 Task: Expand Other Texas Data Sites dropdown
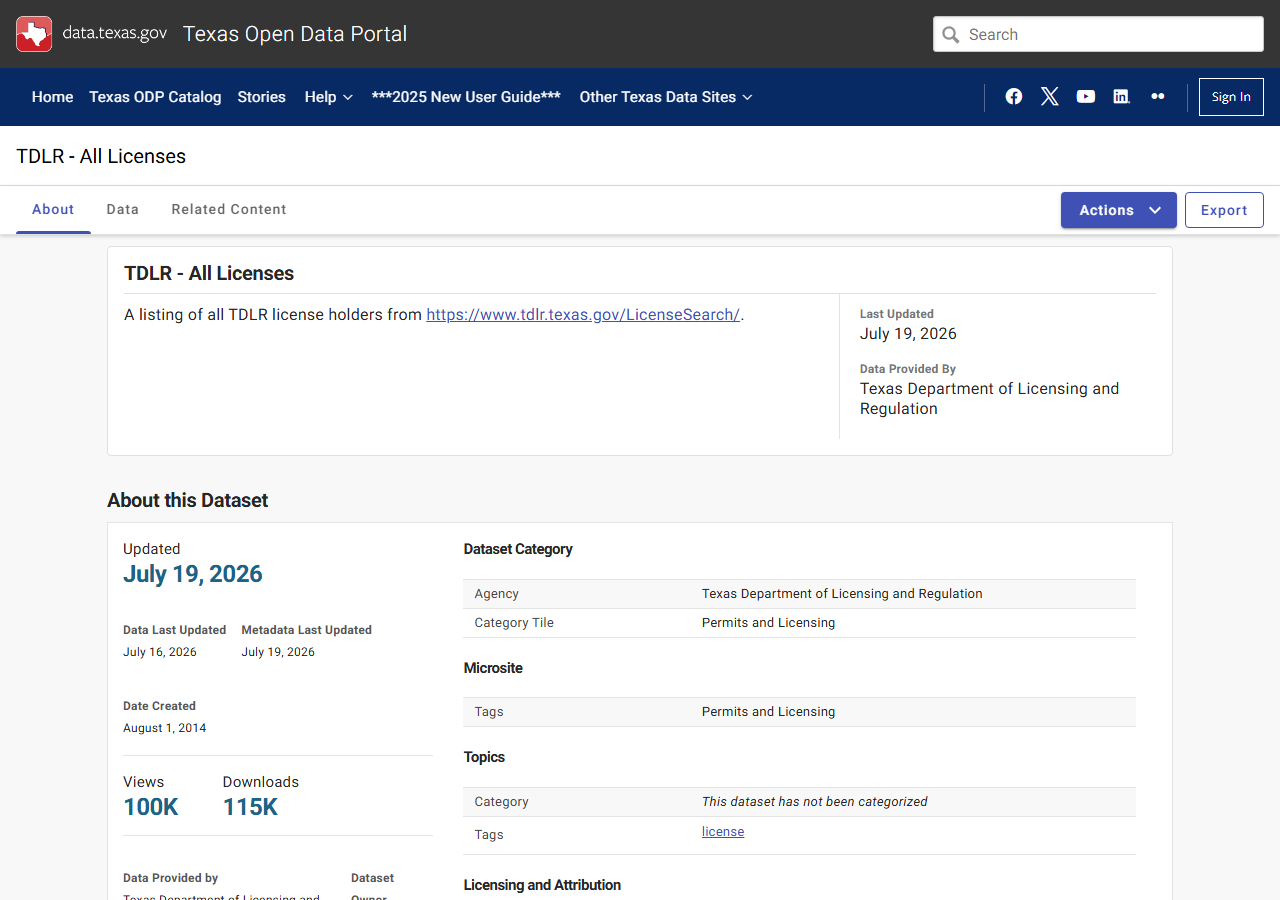[666, 97]
